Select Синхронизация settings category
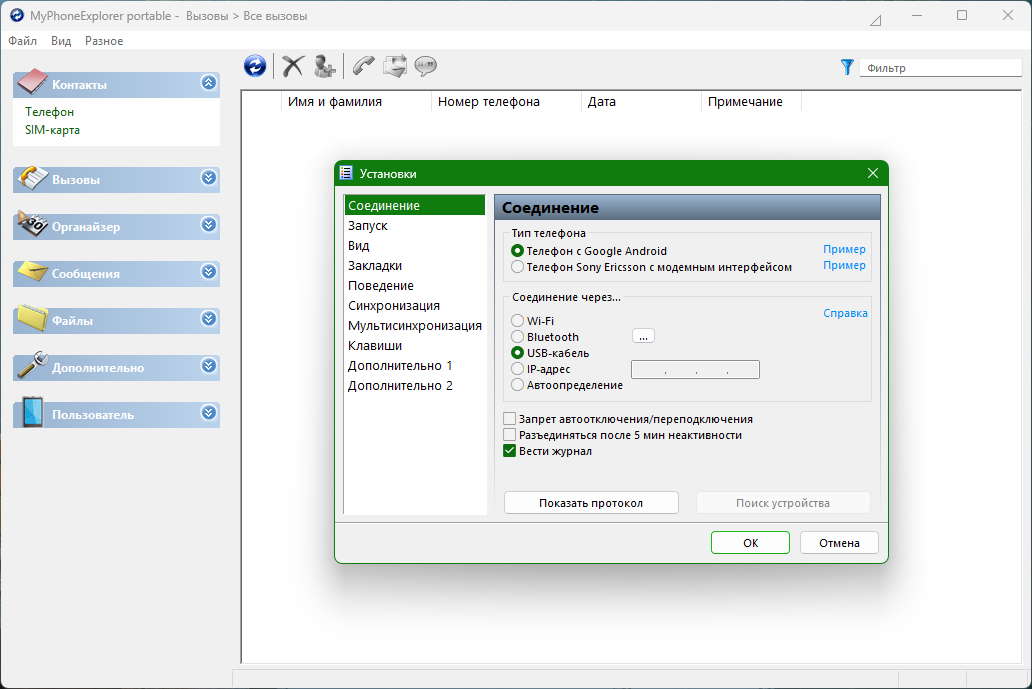This screenshot has height=689, width=1032. coord(415,305)
